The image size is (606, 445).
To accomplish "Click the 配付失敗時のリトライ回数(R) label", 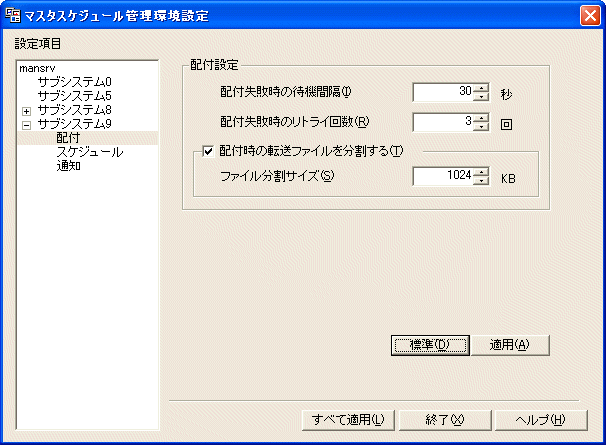I will coord(294,122).
